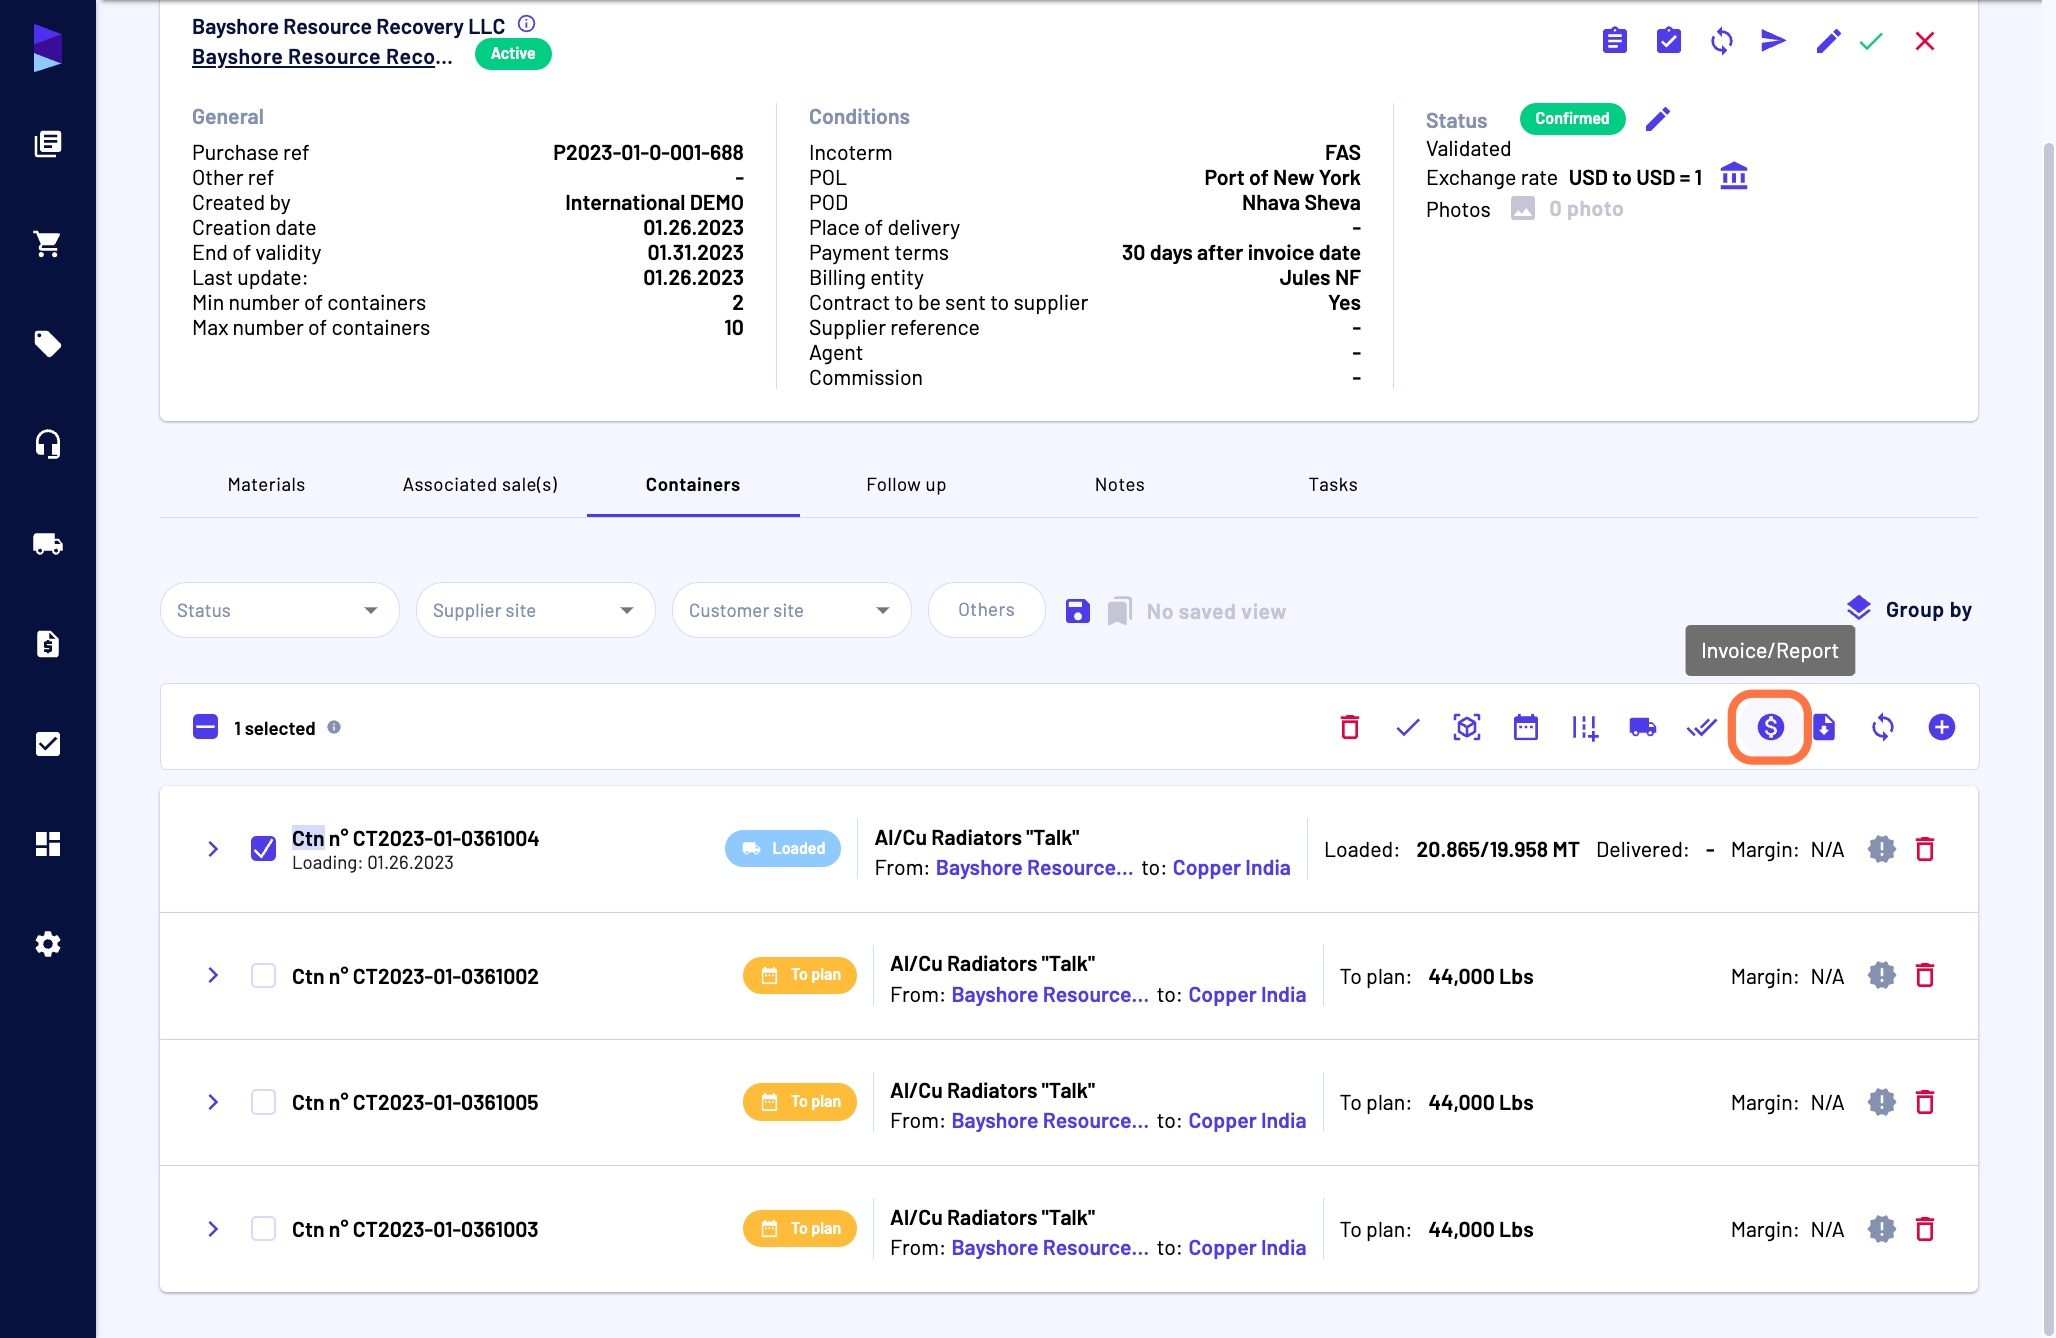Click the paper plane send icon in header
This screenshot has width=2056, height=1338.
[x=1773, y=41]
